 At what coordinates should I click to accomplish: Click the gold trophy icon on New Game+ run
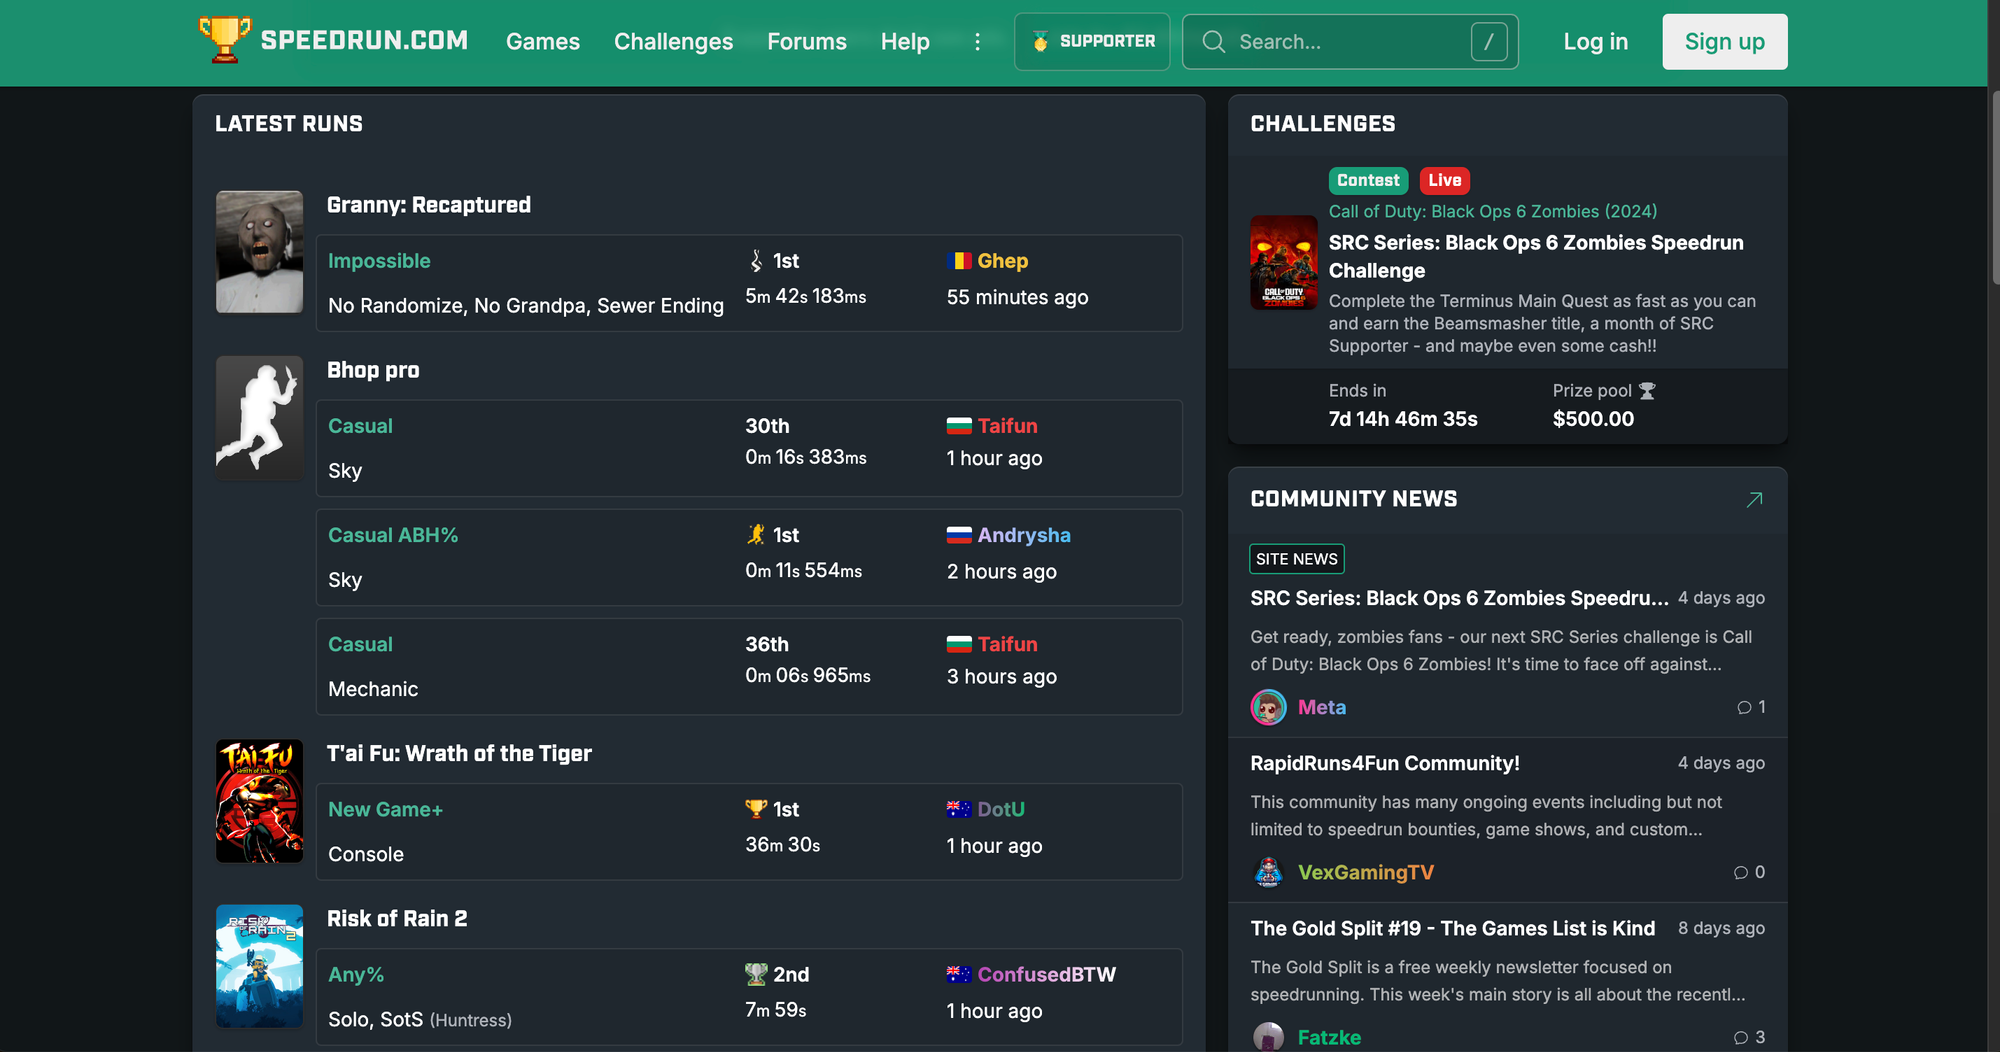[756, 809]
